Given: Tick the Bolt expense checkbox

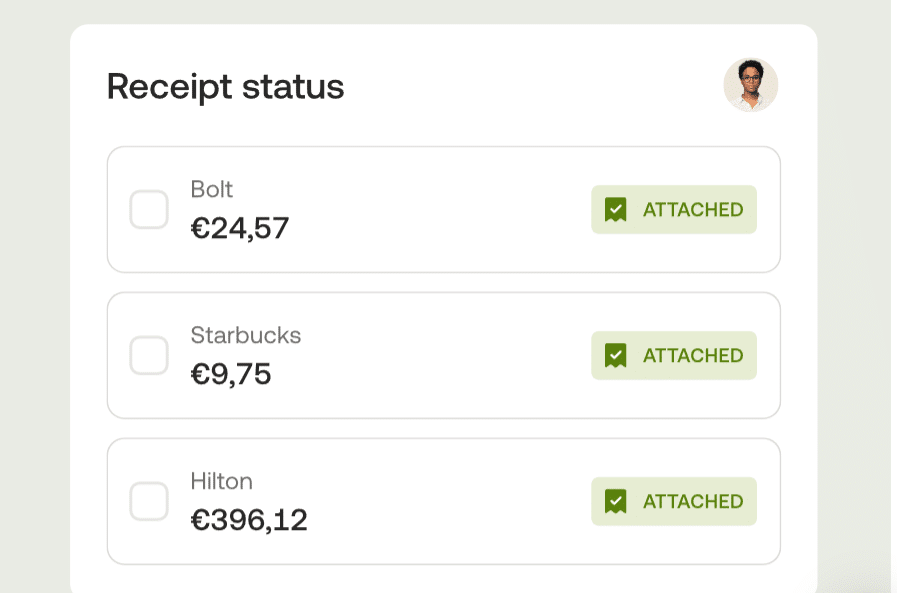Looking at the screenshot, I should point(149,210).
